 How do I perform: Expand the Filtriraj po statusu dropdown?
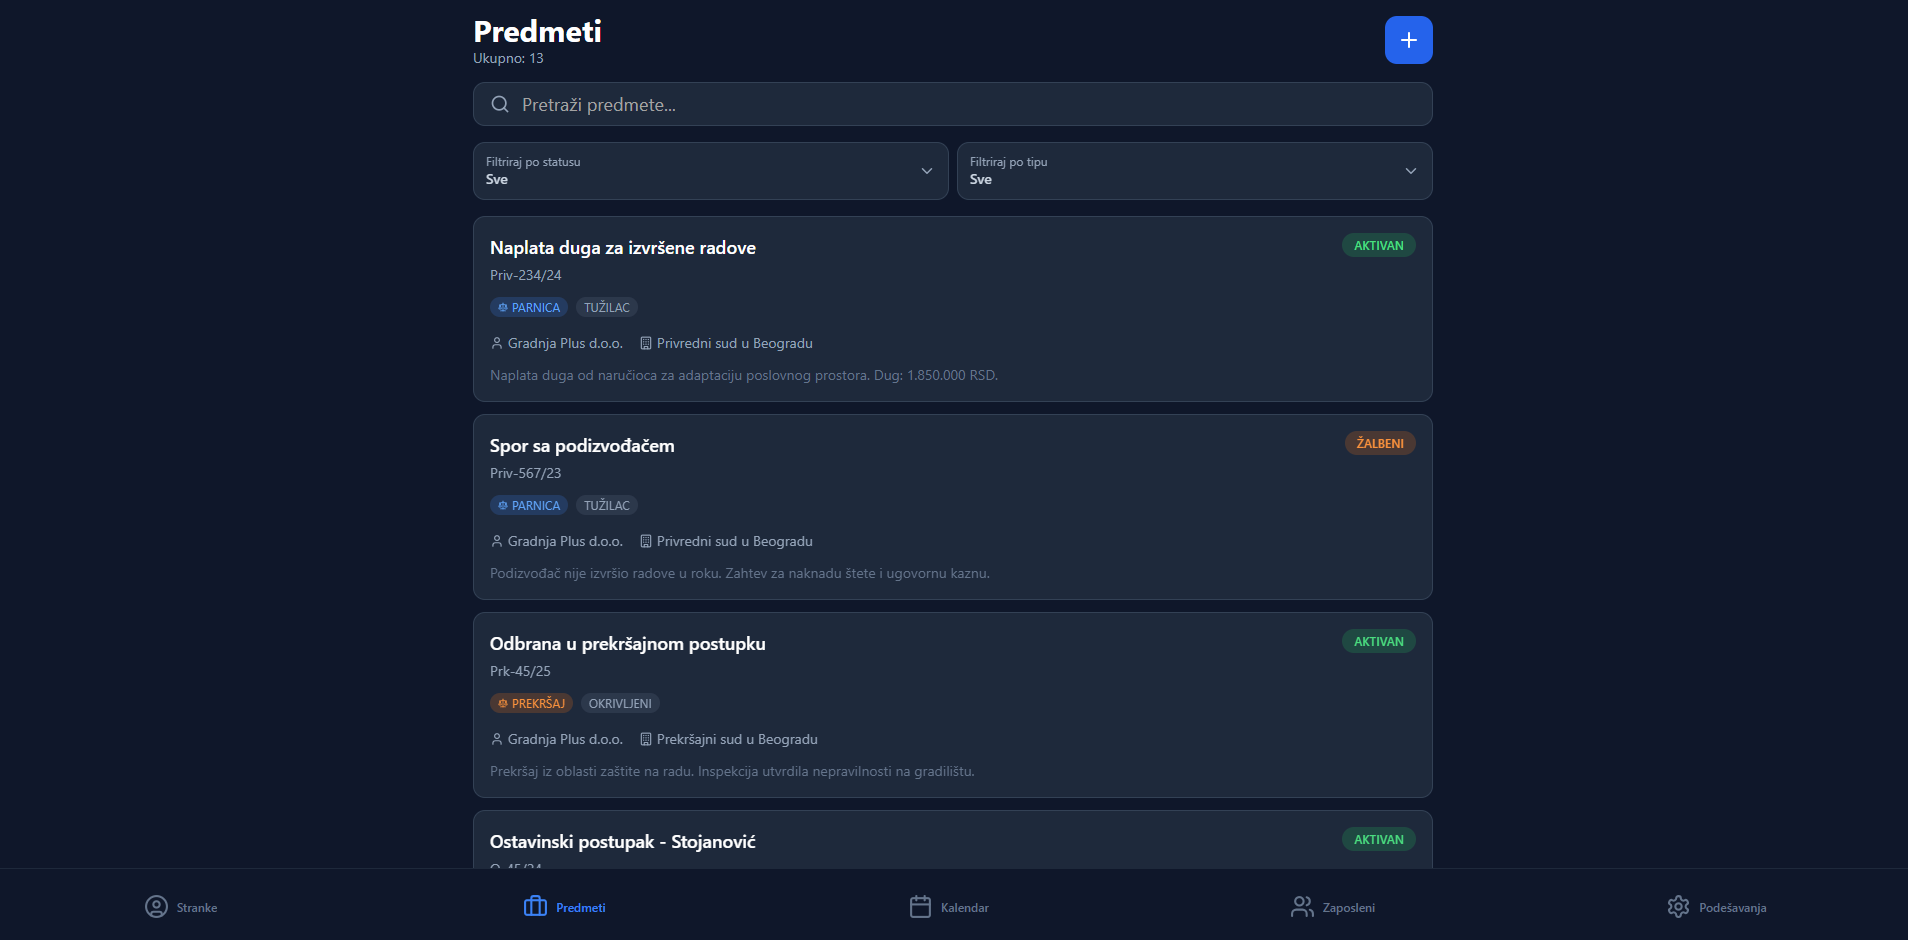click(x=710, y=171)
